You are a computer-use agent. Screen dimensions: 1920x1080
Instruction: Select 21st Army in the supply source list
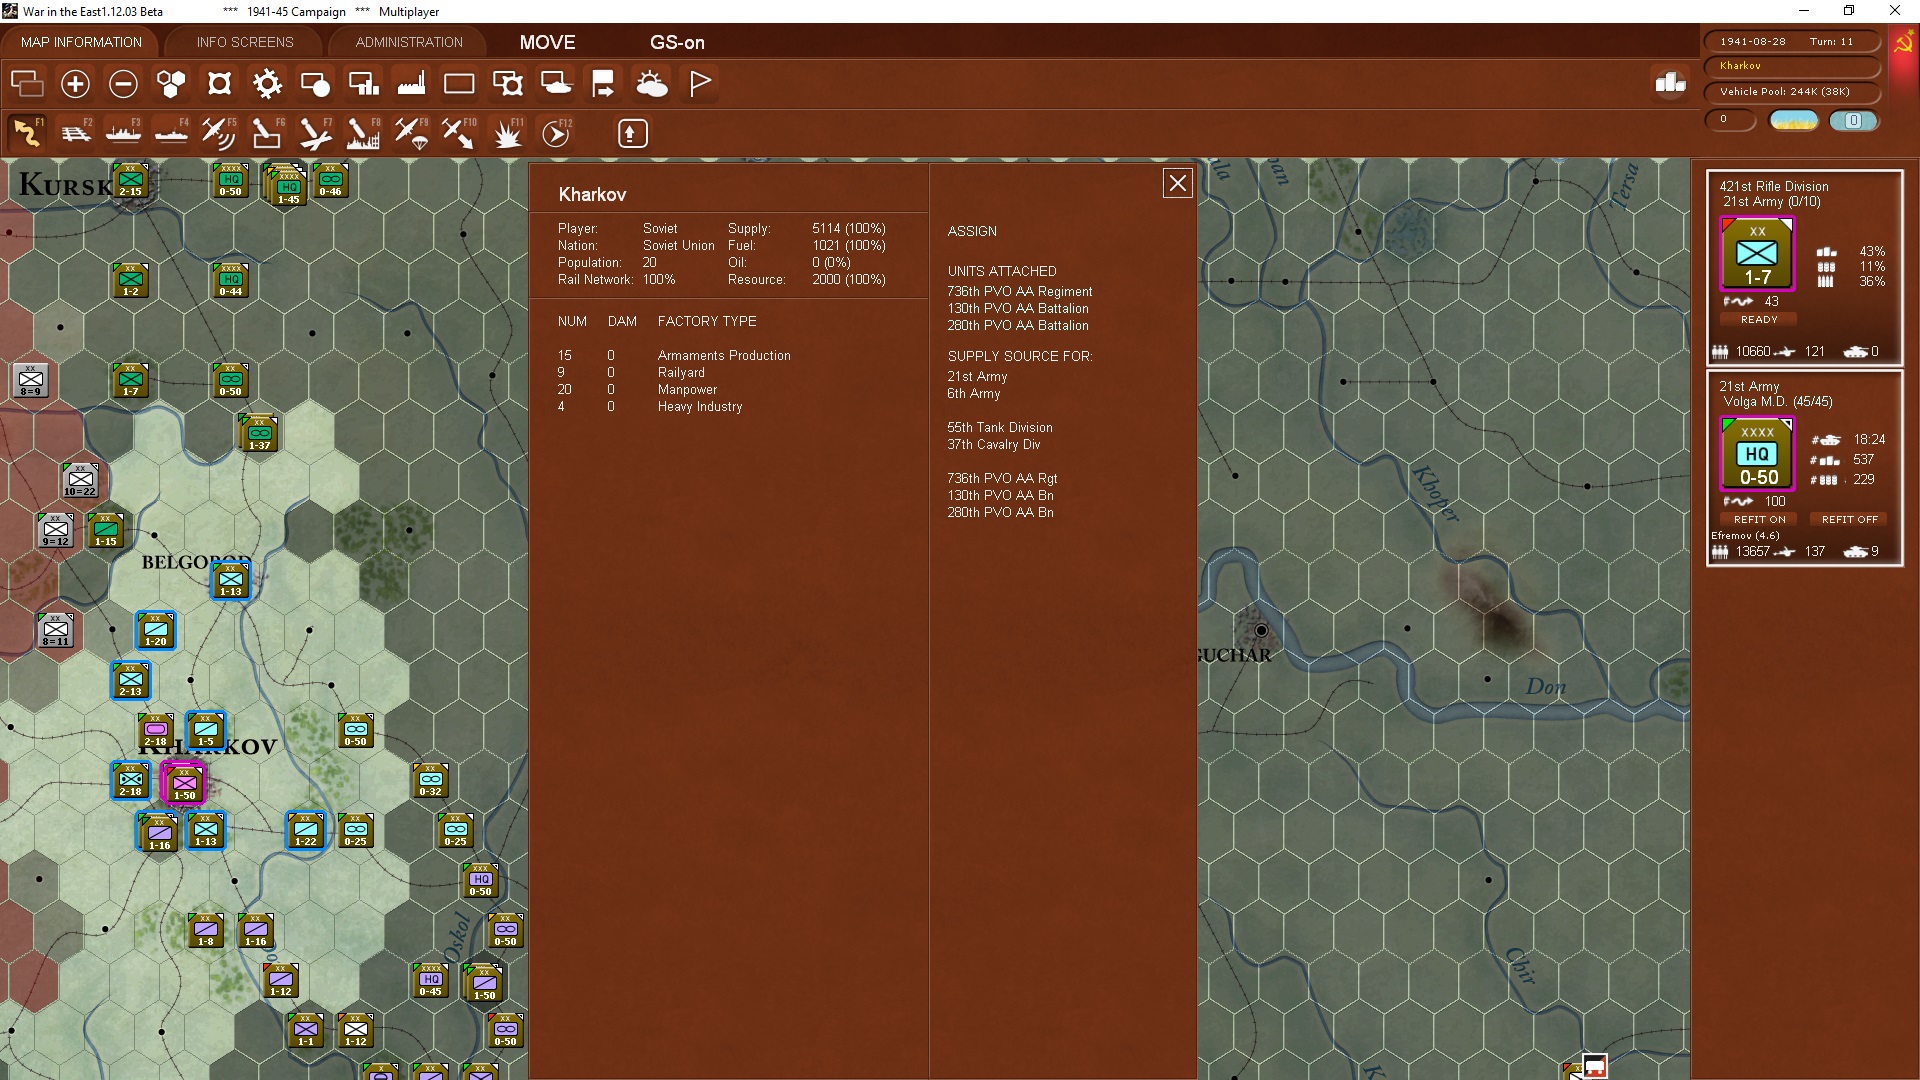click(977, 377)
